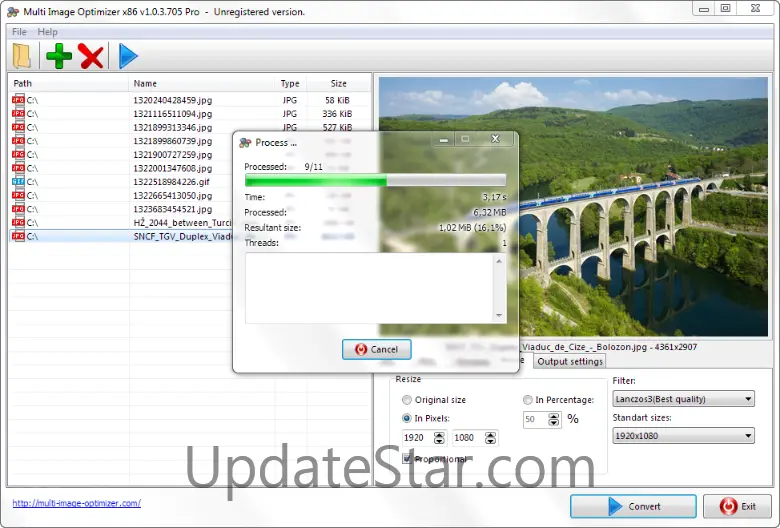Click GIF file icon of 1322518984226.gif row
780x528 pixels.
[18, 182]
